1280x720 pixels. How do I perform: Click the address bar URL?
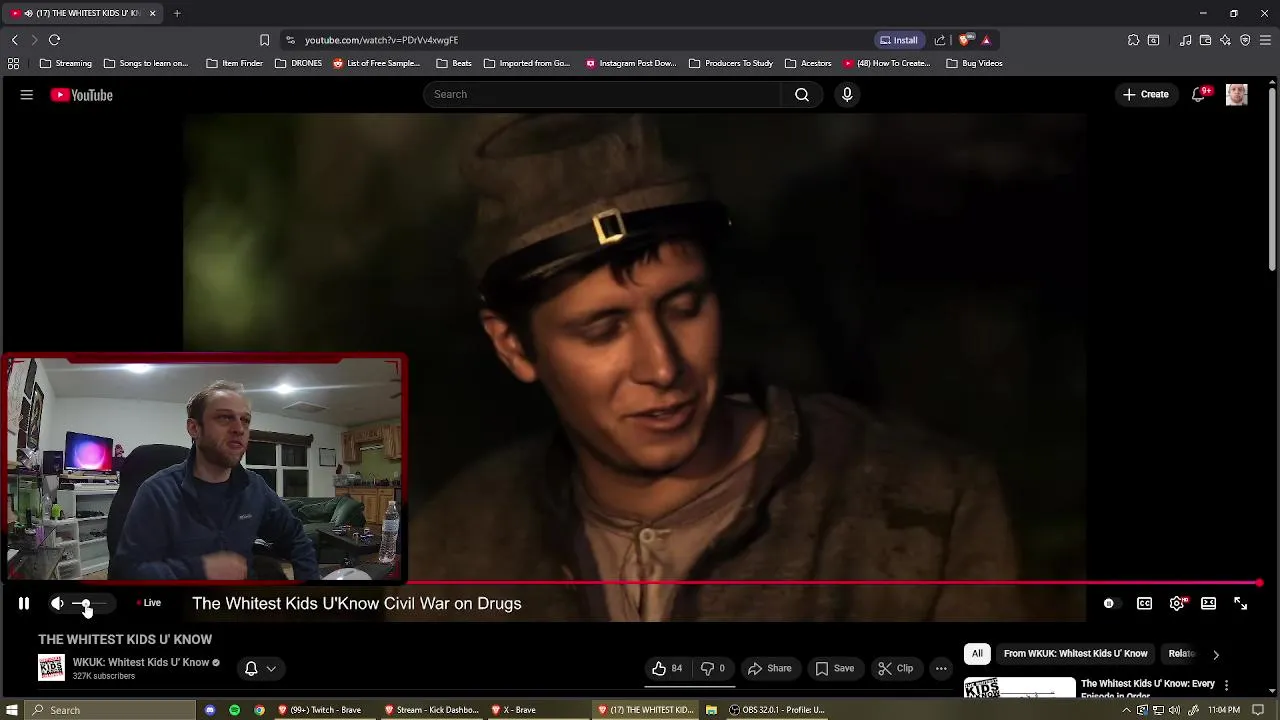381,40
